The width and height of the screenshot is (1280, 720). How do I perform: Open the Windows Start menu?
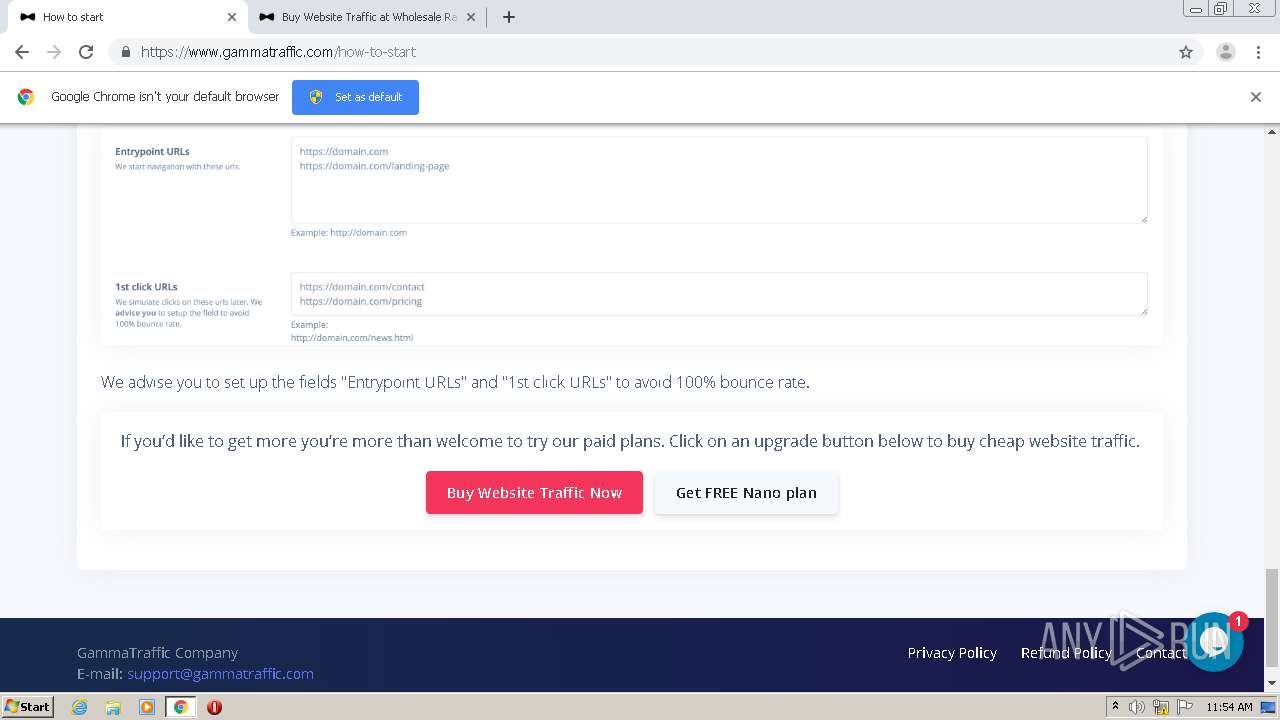(x=28, y=706)
